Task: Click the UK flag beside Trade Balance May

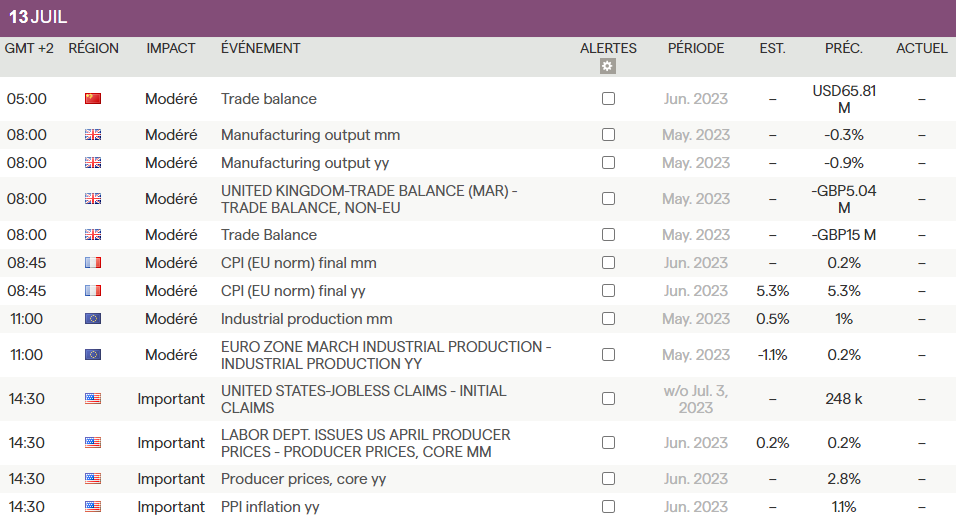Action: [93, 235]
